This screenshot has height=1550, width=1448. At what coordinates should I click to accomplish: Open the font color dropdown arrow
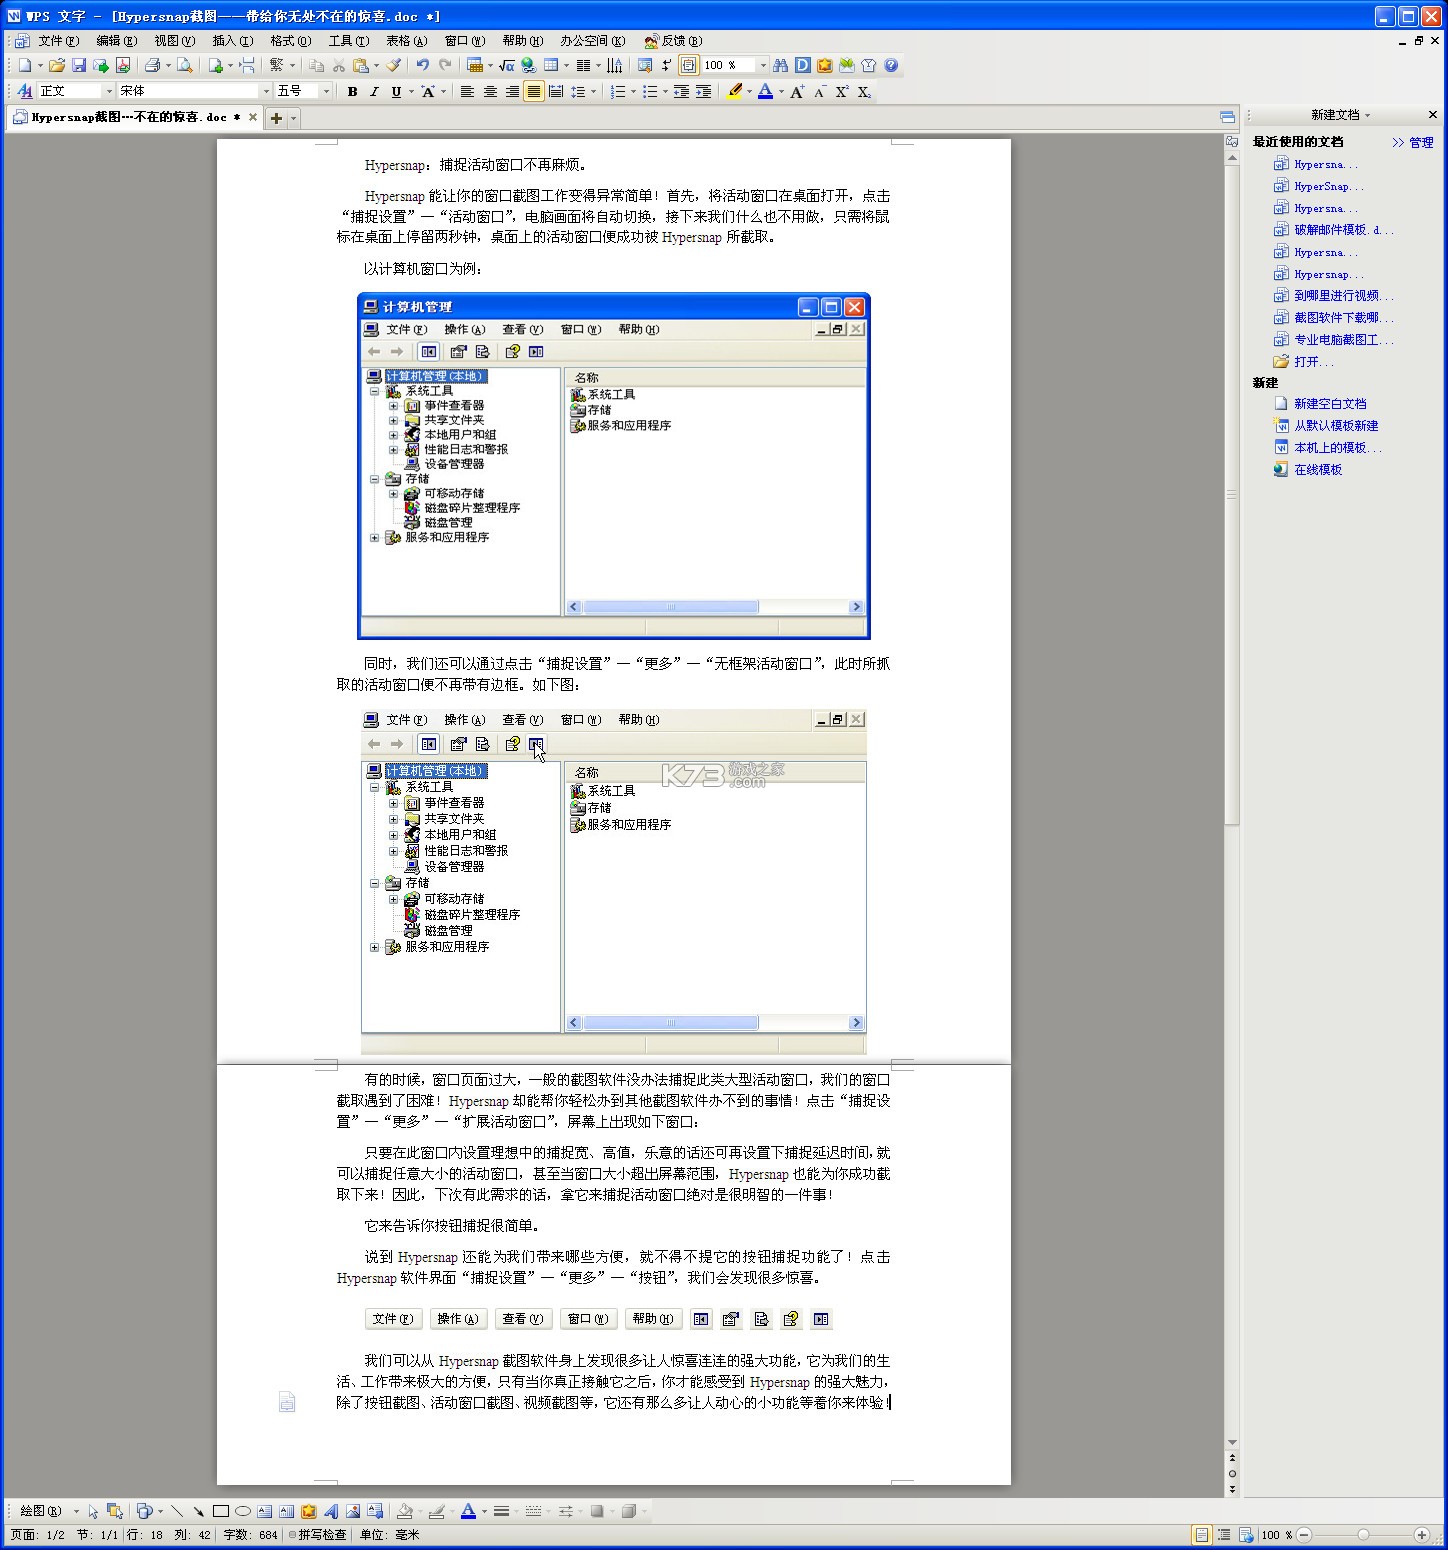coord(781,92)
